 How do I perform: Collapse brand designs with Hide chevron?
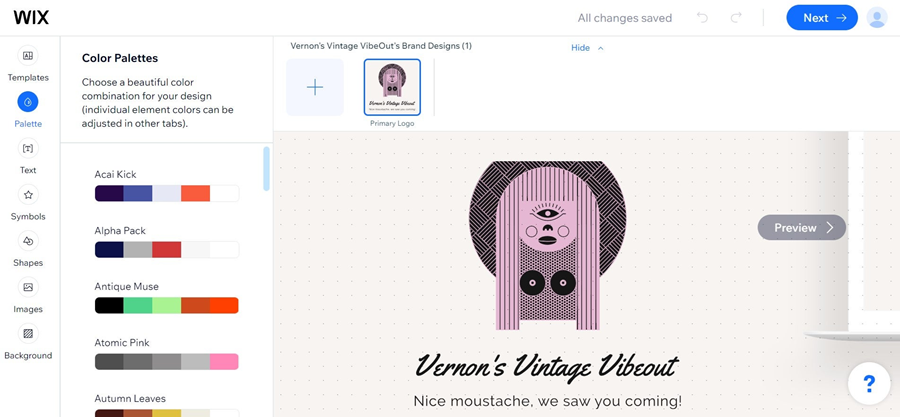(x=587, y=48)
